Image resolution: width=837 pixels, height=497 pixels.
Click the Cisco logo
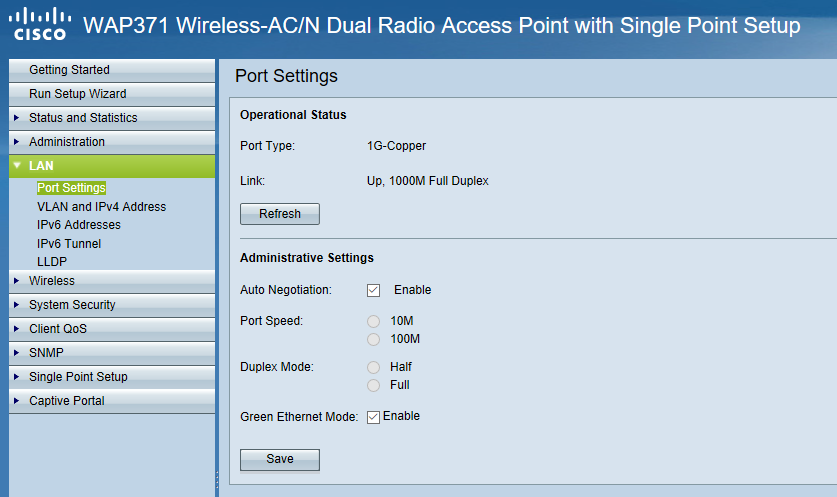pyautogui.click(x=40, y=25)
